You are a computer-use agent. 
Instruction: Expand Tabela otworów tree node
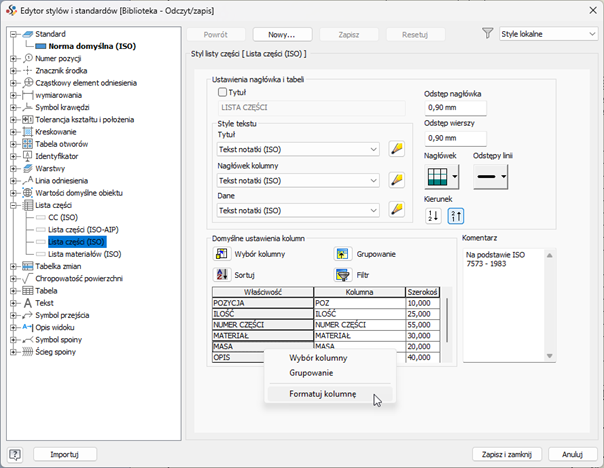coord(14,144)
